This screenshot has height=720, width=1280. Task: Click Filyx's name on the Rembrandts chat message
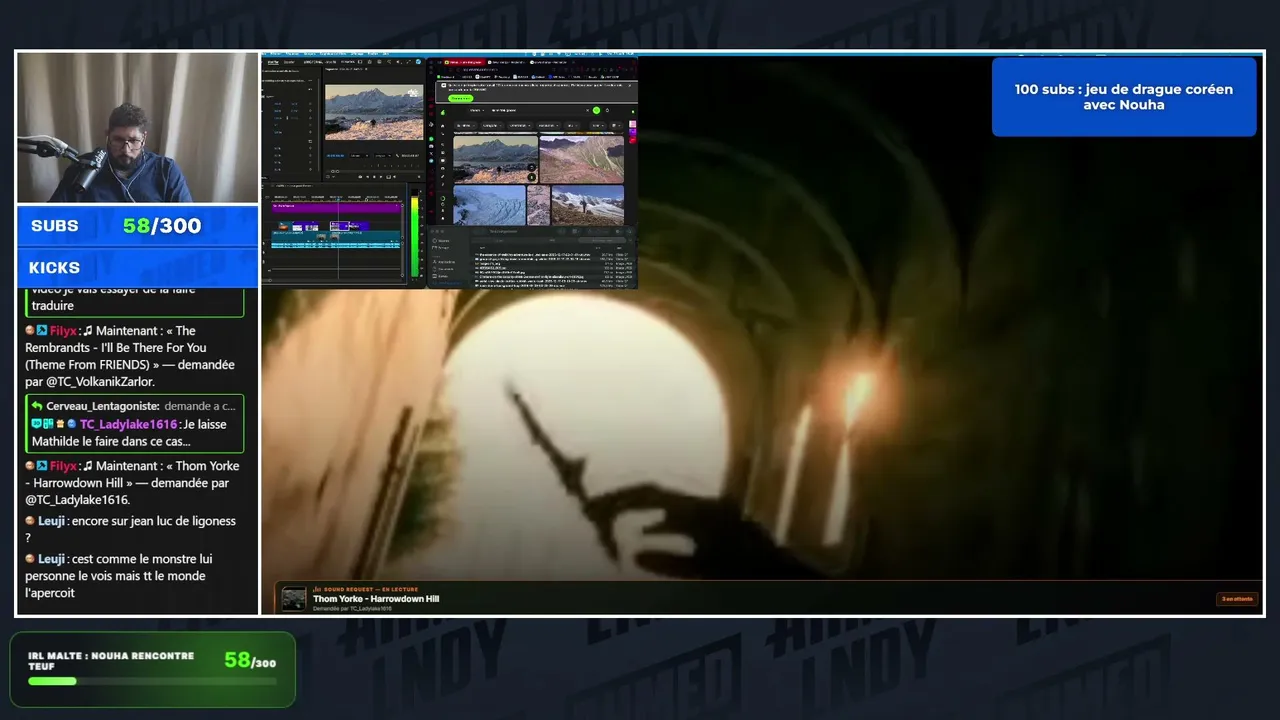(x=63, y=331)
